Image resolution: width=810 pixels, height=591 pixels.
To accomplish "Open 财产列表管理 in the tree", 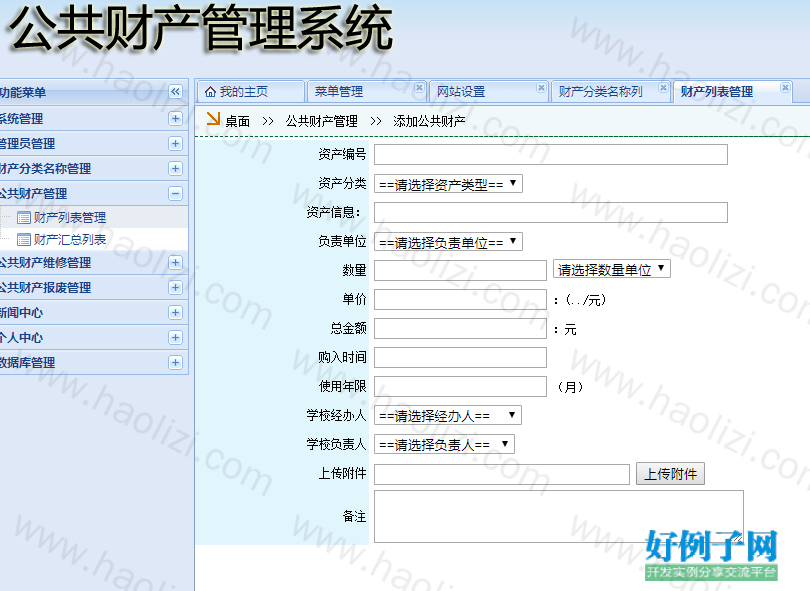I will tap(70, 217).
